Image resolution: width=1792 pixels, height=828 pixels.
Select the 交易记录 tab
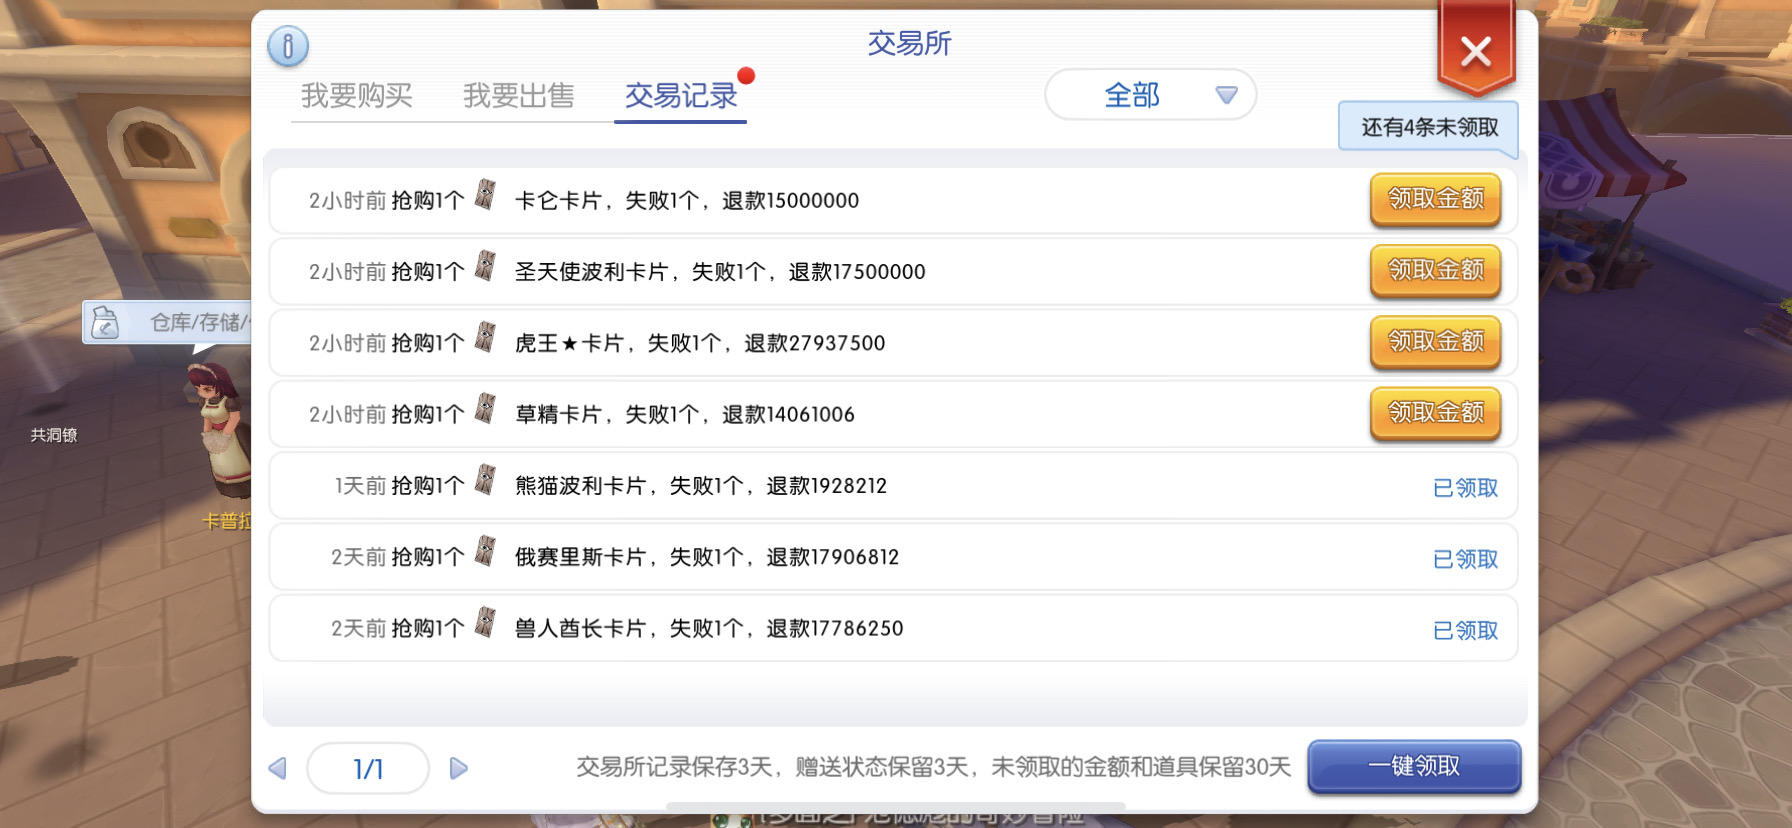click(x=680, y=96)
